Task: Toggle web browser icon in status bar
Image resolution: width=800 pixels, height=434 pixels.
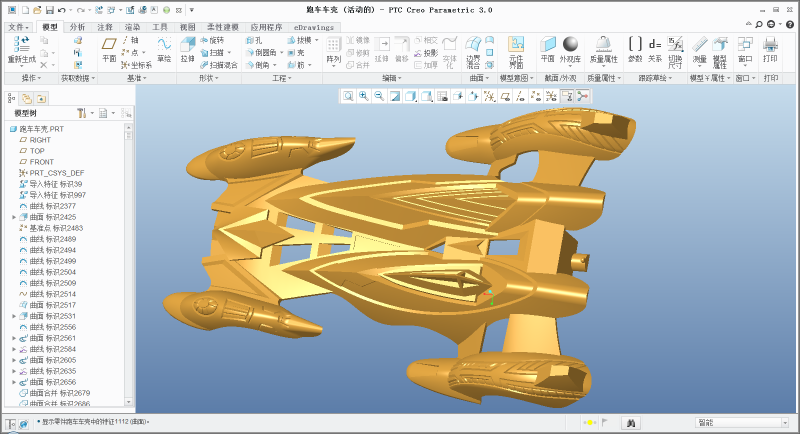Action: coord(23,423)
